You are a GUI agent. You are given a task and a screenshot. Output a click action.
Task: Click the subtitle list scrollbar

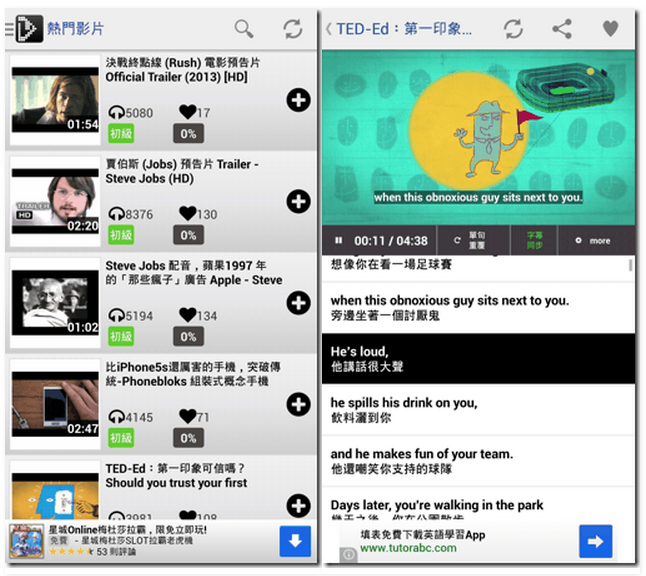click(630, 265)
